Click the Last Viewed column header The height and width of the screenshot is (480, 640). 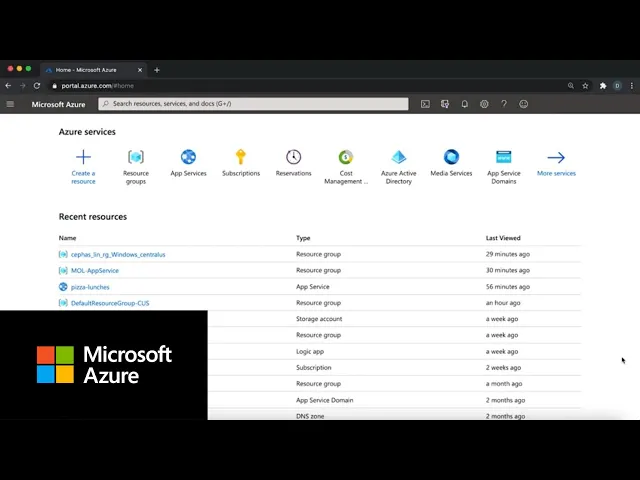(503, 238)
